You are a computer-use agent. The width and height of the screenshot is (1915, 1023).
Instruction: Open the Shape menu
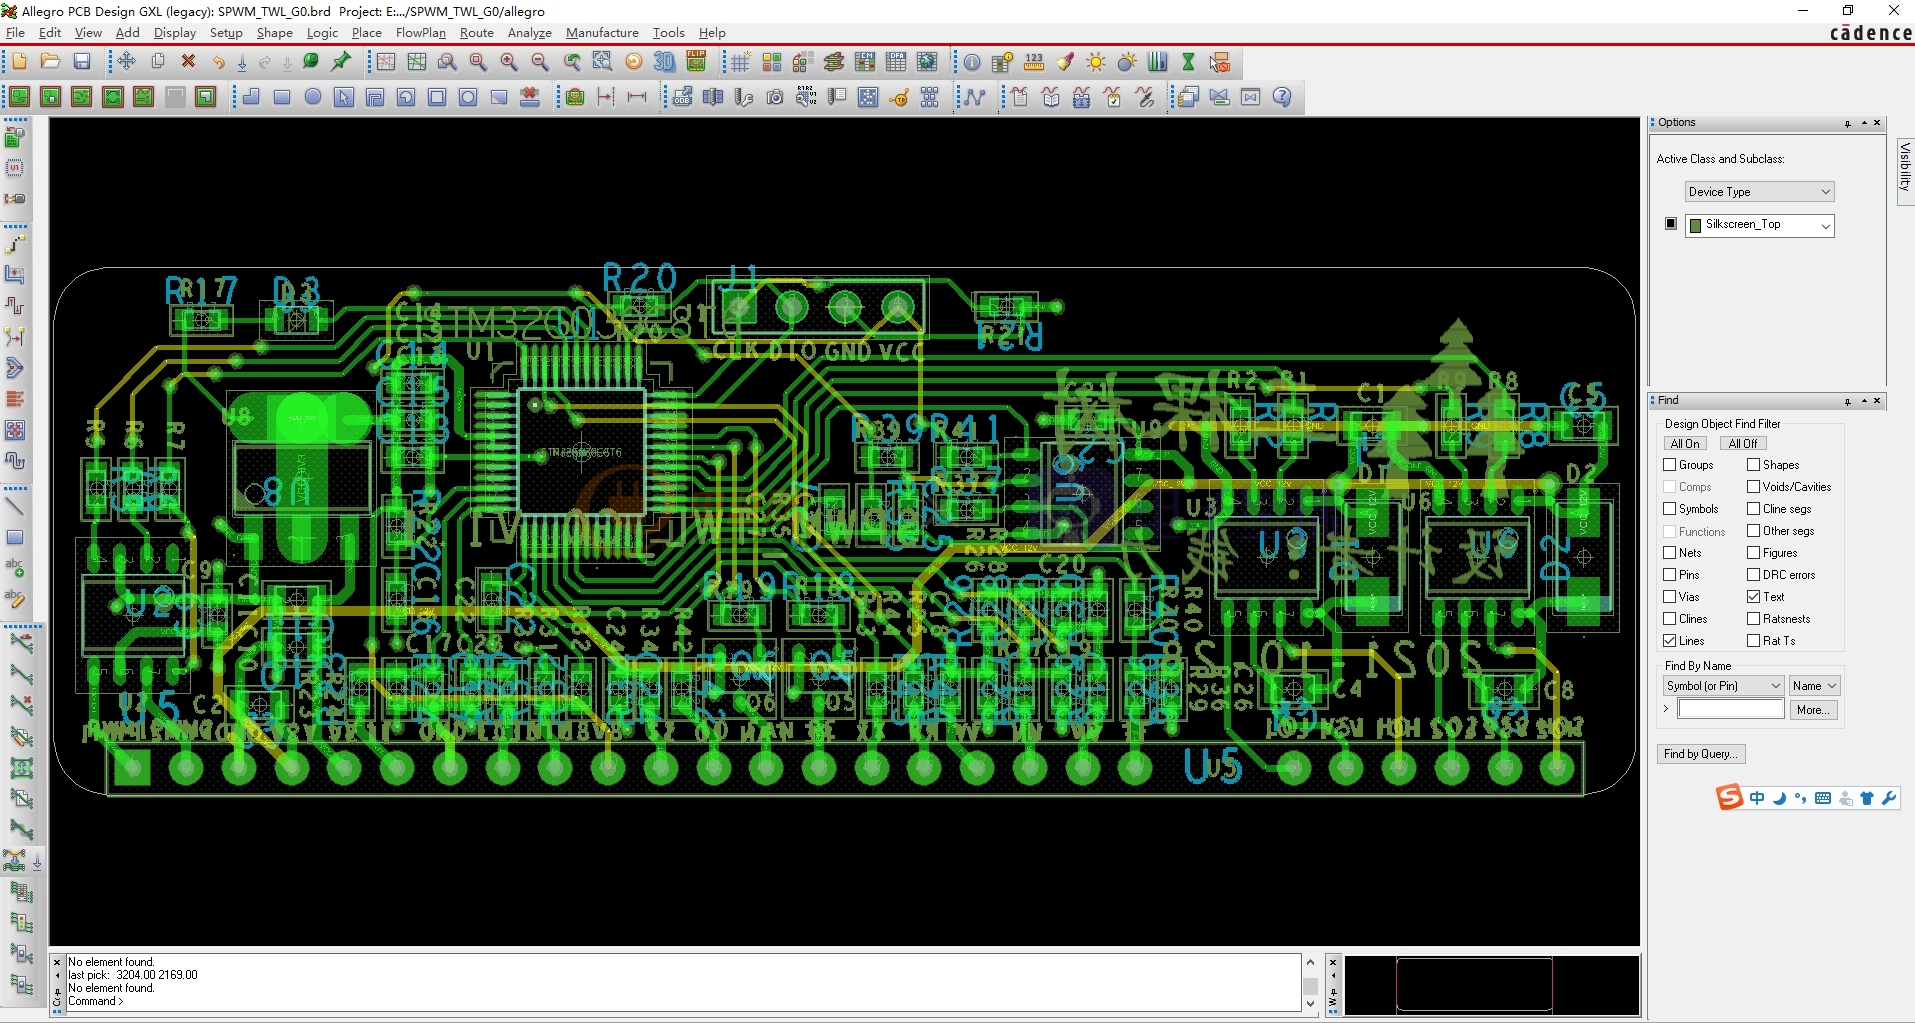click(x=274, y=33)
